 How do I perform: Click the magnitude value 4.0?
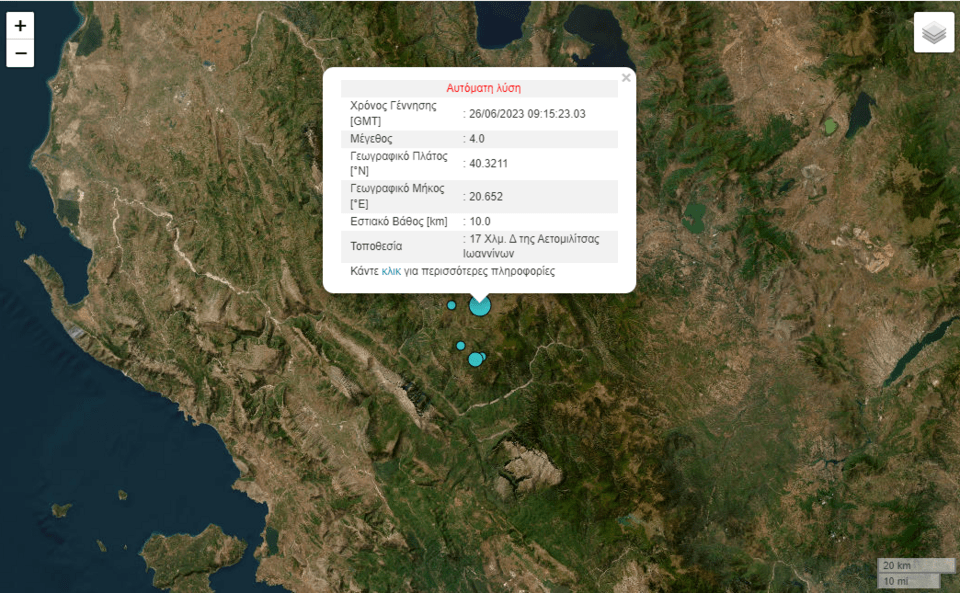(477, 139)
